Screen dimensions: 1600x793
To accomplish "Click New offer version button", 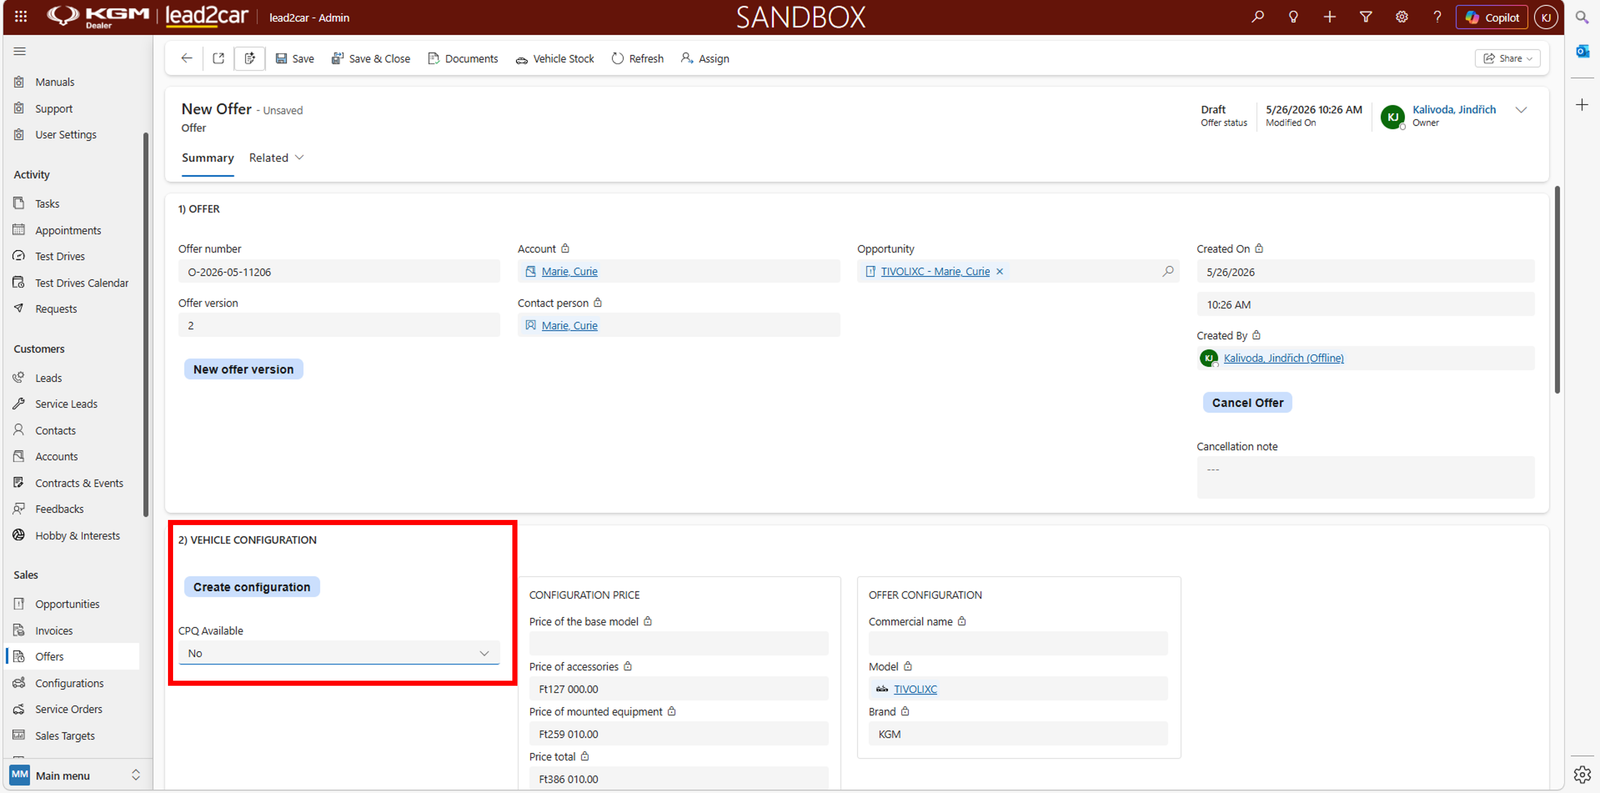I will (x=244, y=369).
